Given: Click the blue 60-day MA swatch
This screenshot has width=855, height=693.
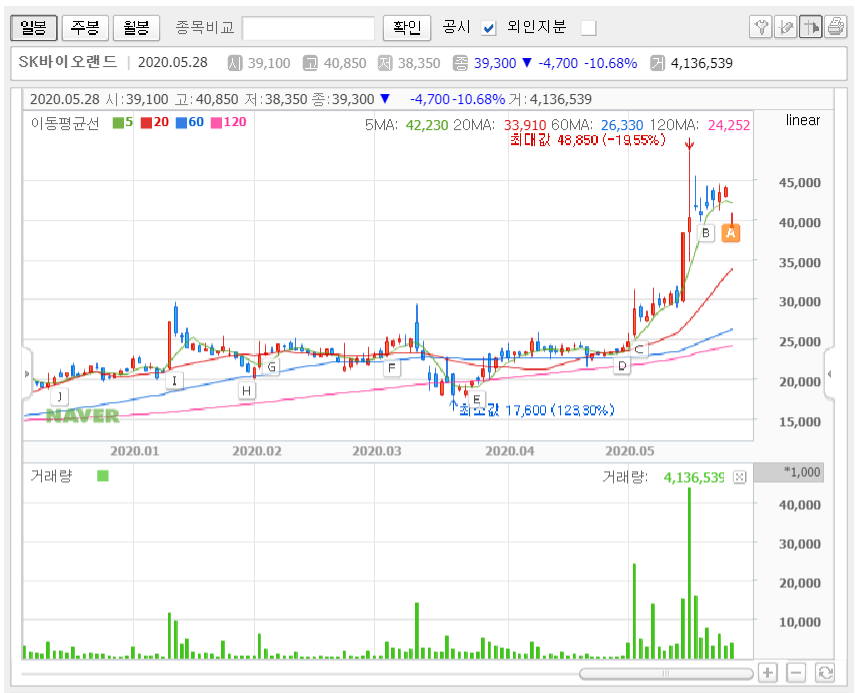Looking at the screenshot, I should coord(182,123).
